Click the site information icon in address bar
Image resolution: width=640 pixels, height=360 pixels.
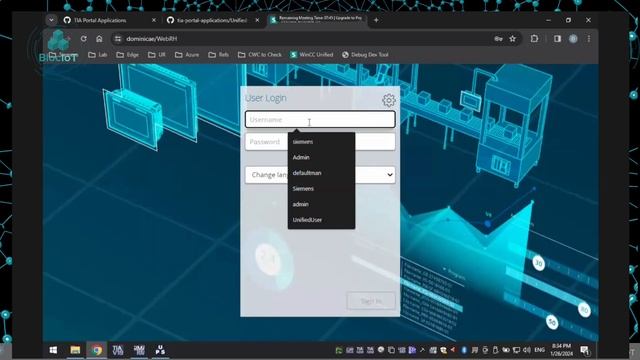point(118,39)
